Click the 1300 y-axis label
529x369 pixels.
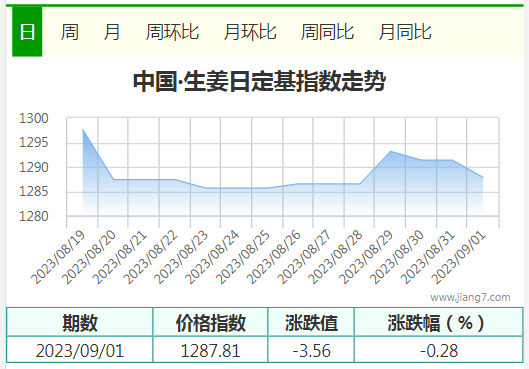[34, 118]
